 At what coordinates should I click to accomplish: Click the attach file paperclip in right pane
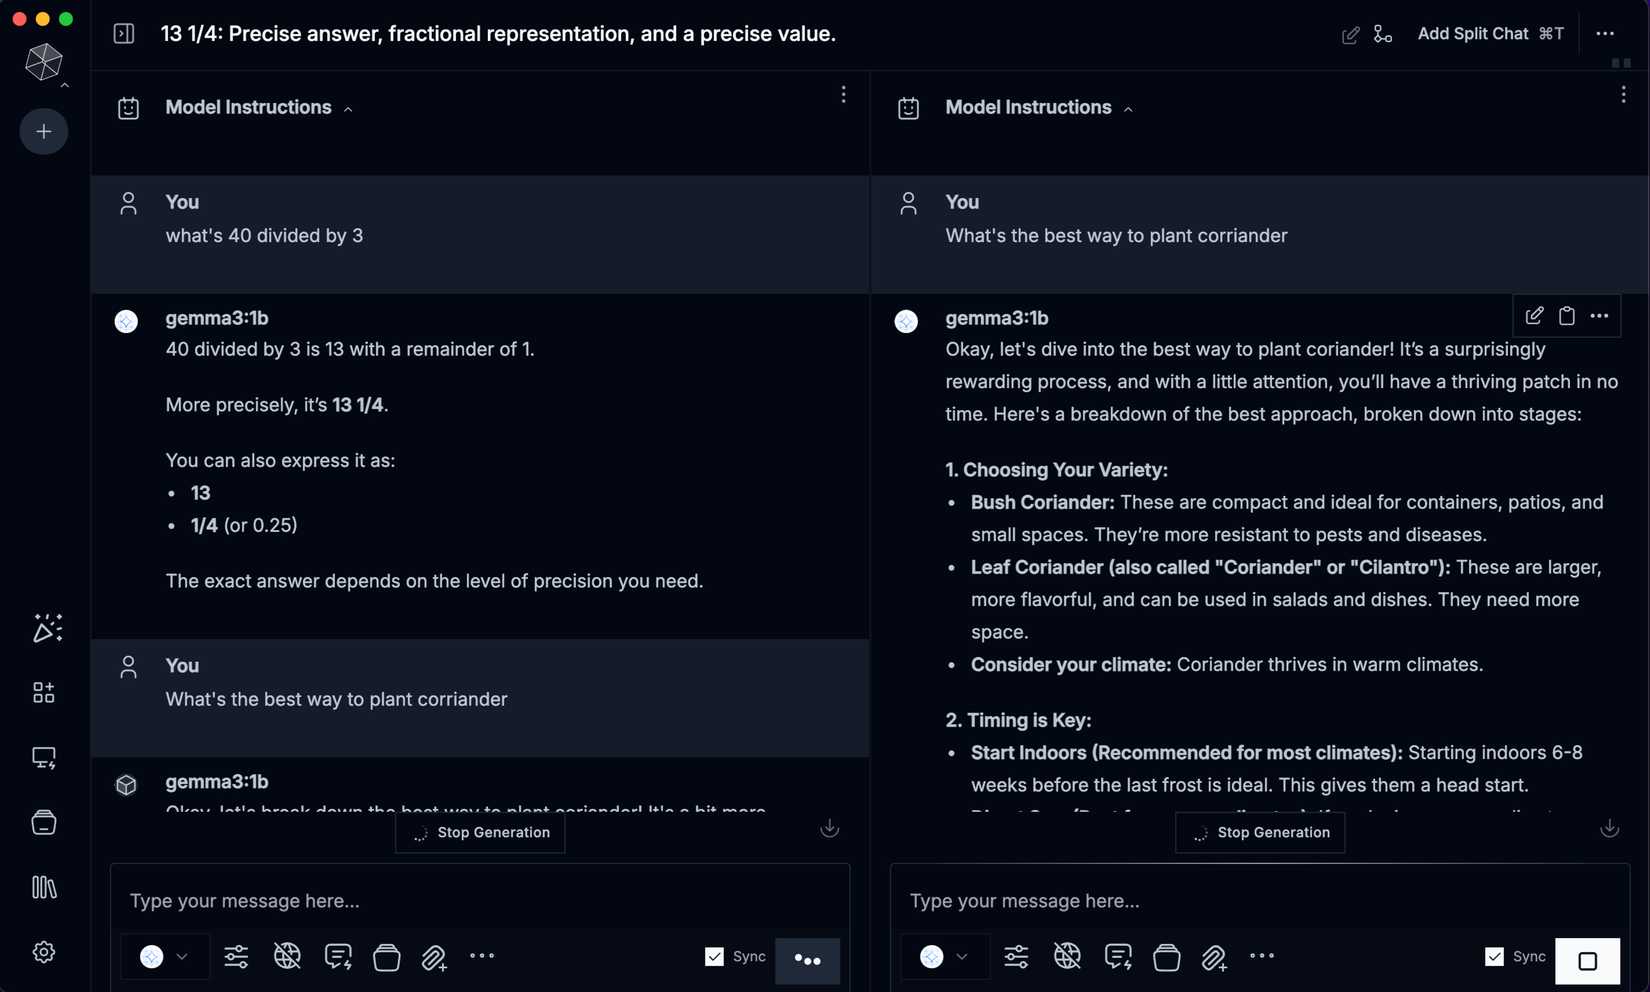pyautogui.click(x=1214, y=958)
